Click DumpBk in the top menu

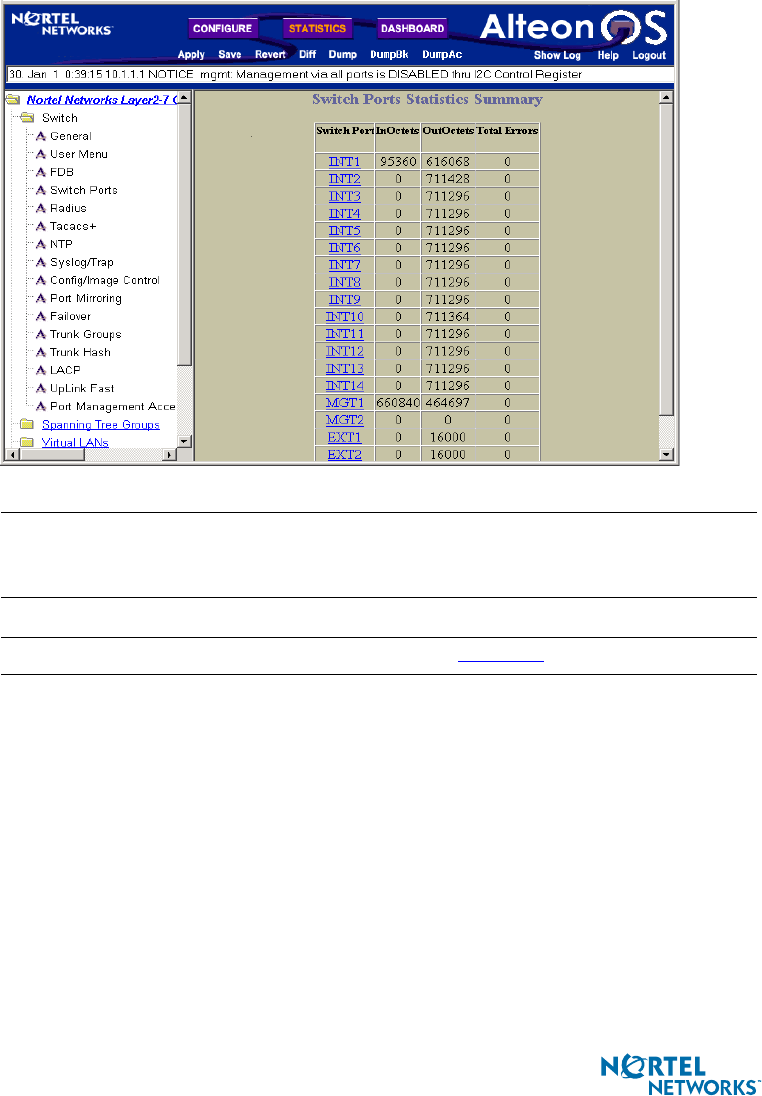coord(389,55)
